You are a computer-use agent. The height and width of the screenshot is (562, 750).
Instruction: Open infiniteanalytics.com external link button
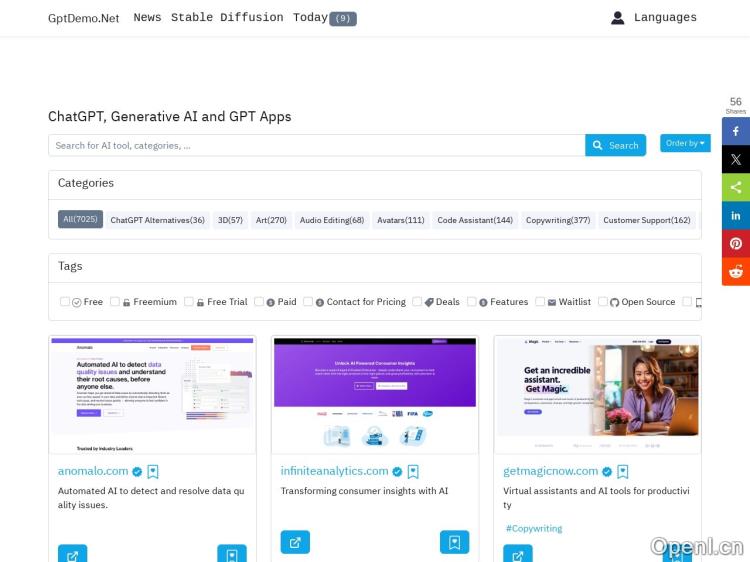coord(295,542)
